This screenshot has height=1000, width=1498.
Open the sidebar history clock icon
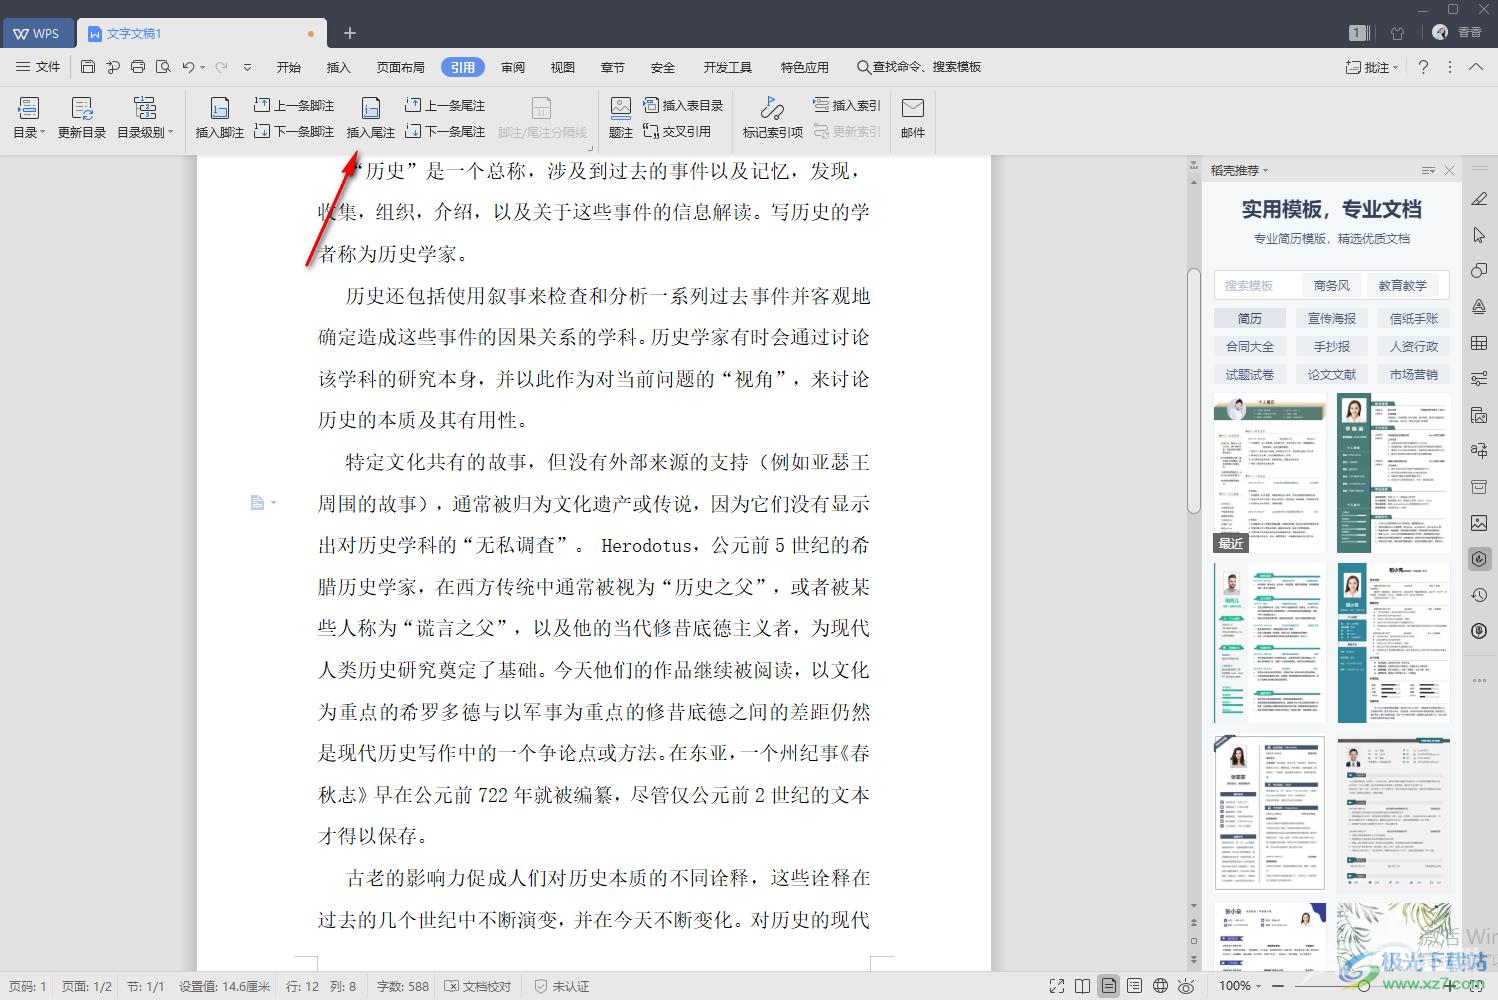coord(1479,595)
